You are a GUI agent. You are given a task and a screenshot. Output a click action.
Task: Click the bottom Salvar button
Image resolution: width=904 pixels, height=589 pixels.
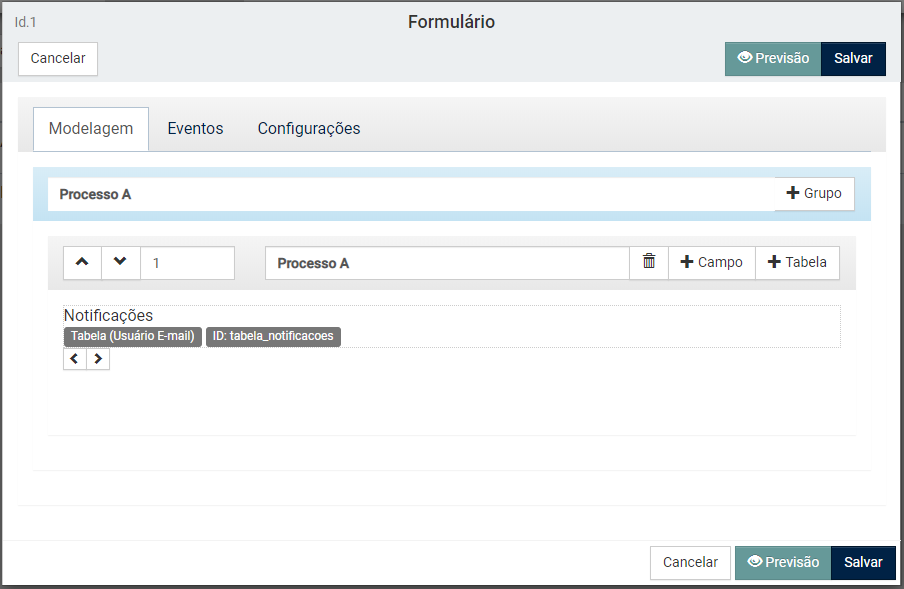[863, 562]
